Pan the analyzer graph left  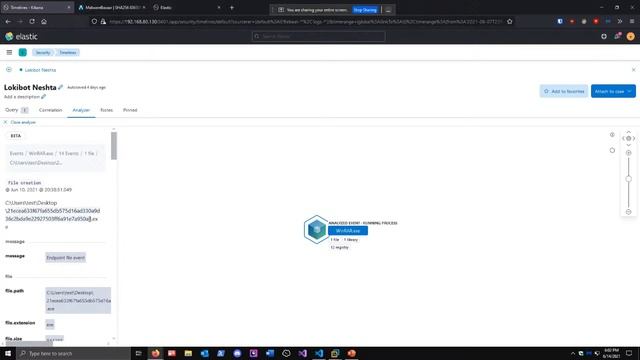623,138
